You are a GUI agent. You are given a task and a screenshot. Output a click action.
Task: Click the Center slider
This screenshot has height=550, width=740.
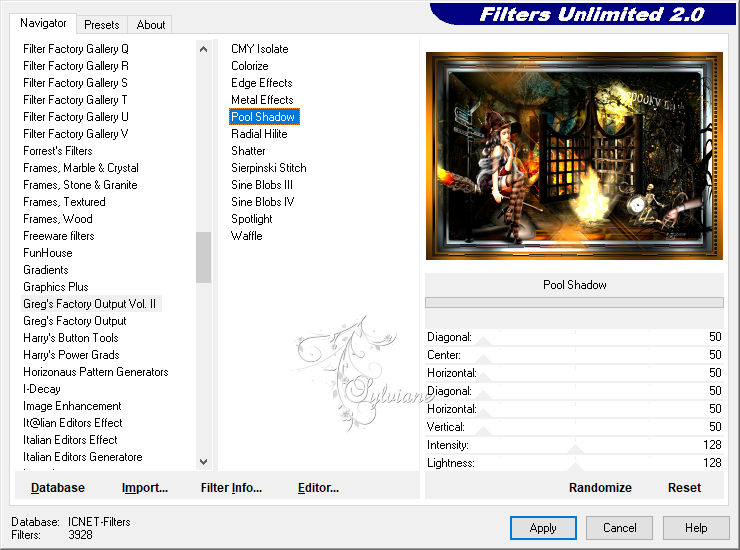tap(574, 355)
